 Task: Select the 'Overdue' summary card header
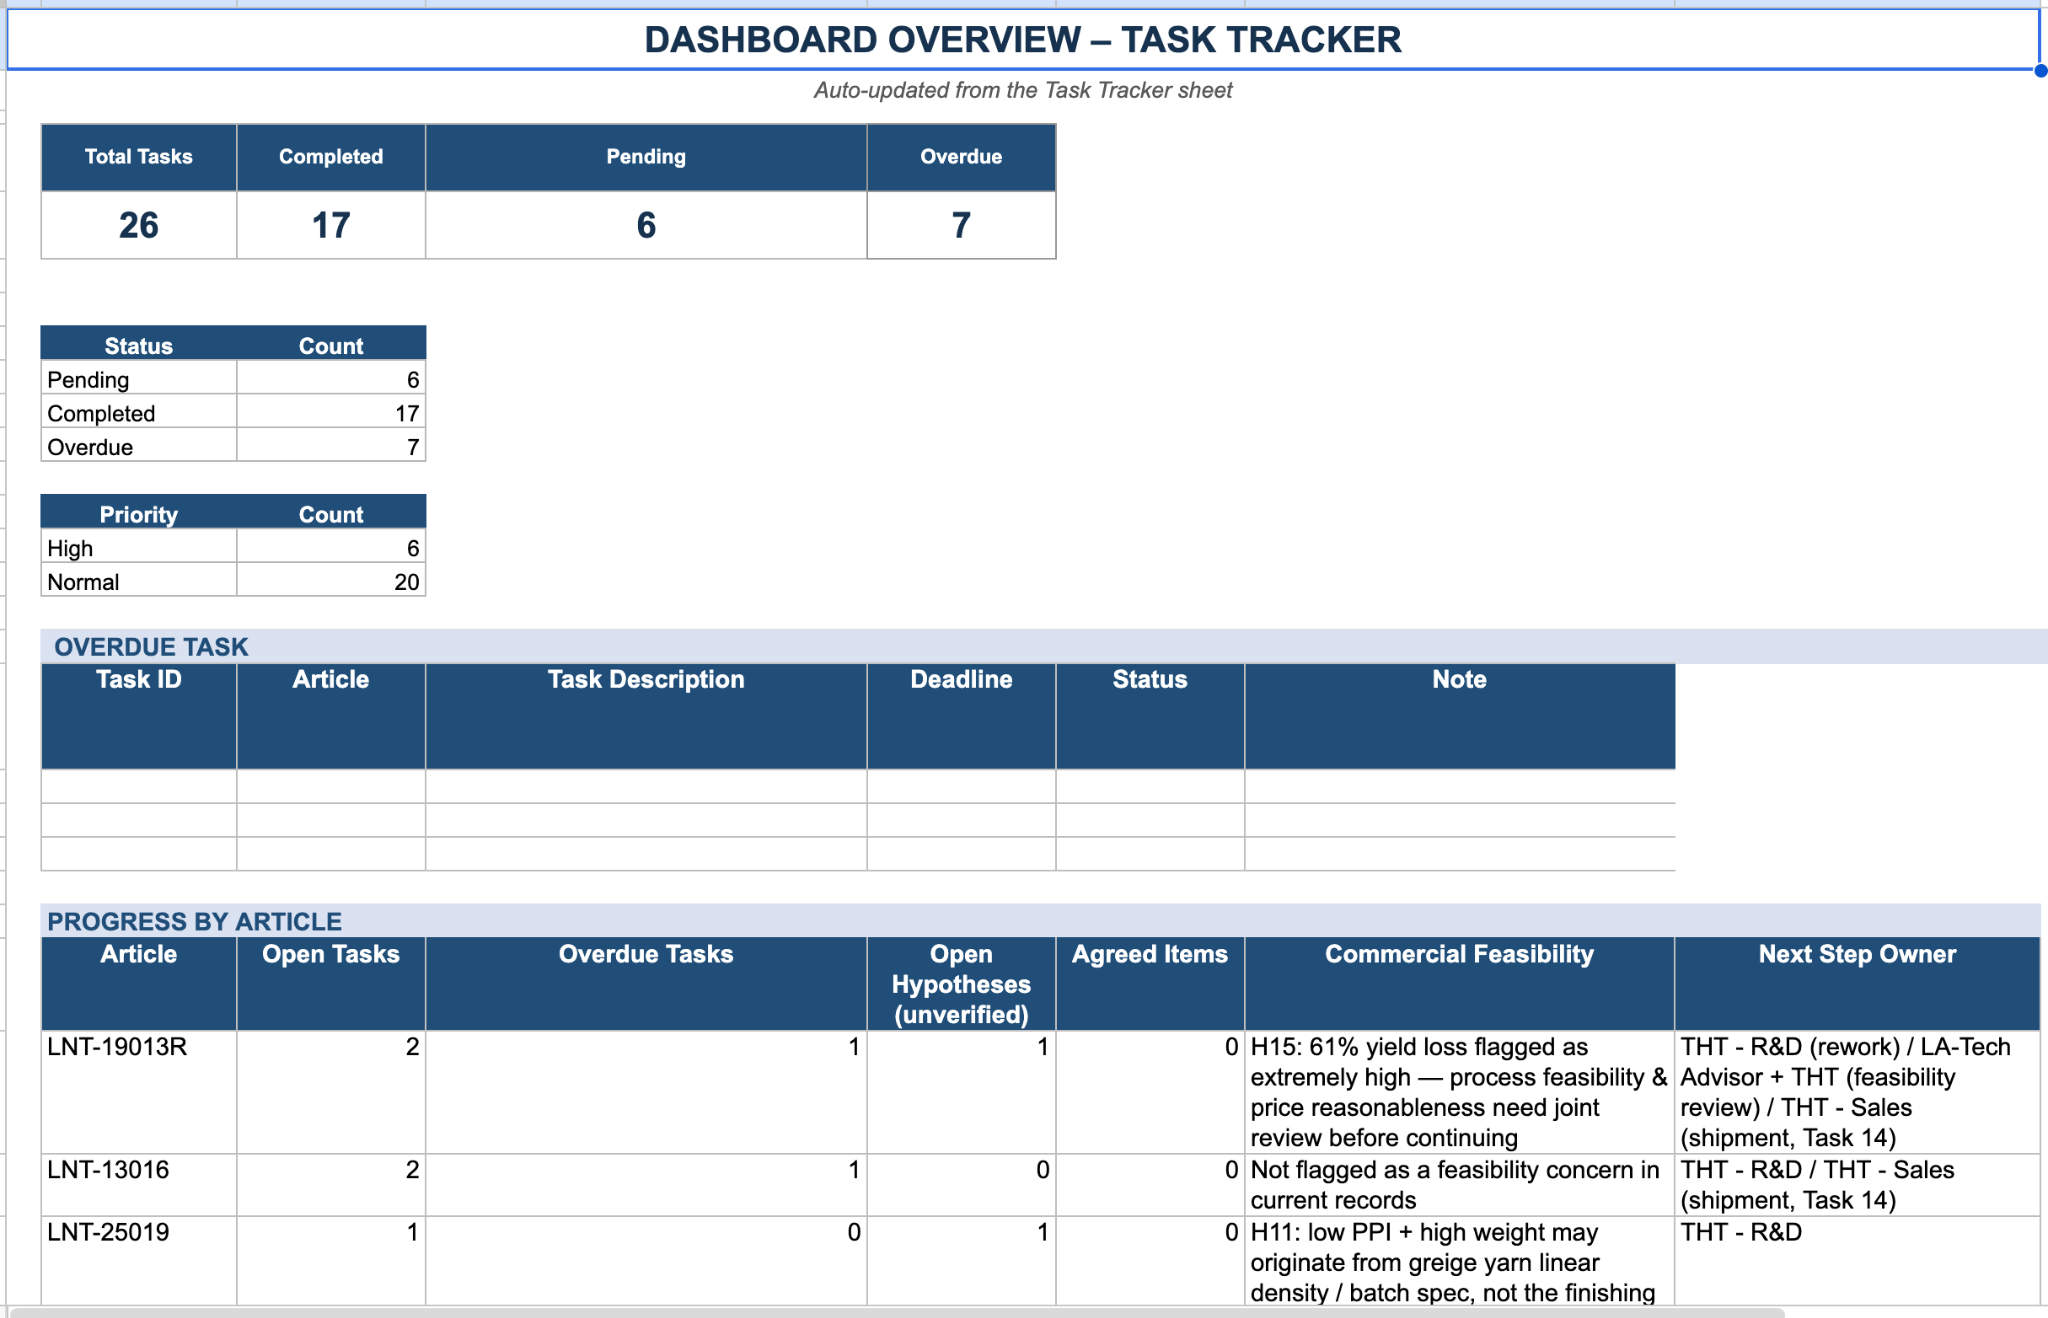(961, 157)
